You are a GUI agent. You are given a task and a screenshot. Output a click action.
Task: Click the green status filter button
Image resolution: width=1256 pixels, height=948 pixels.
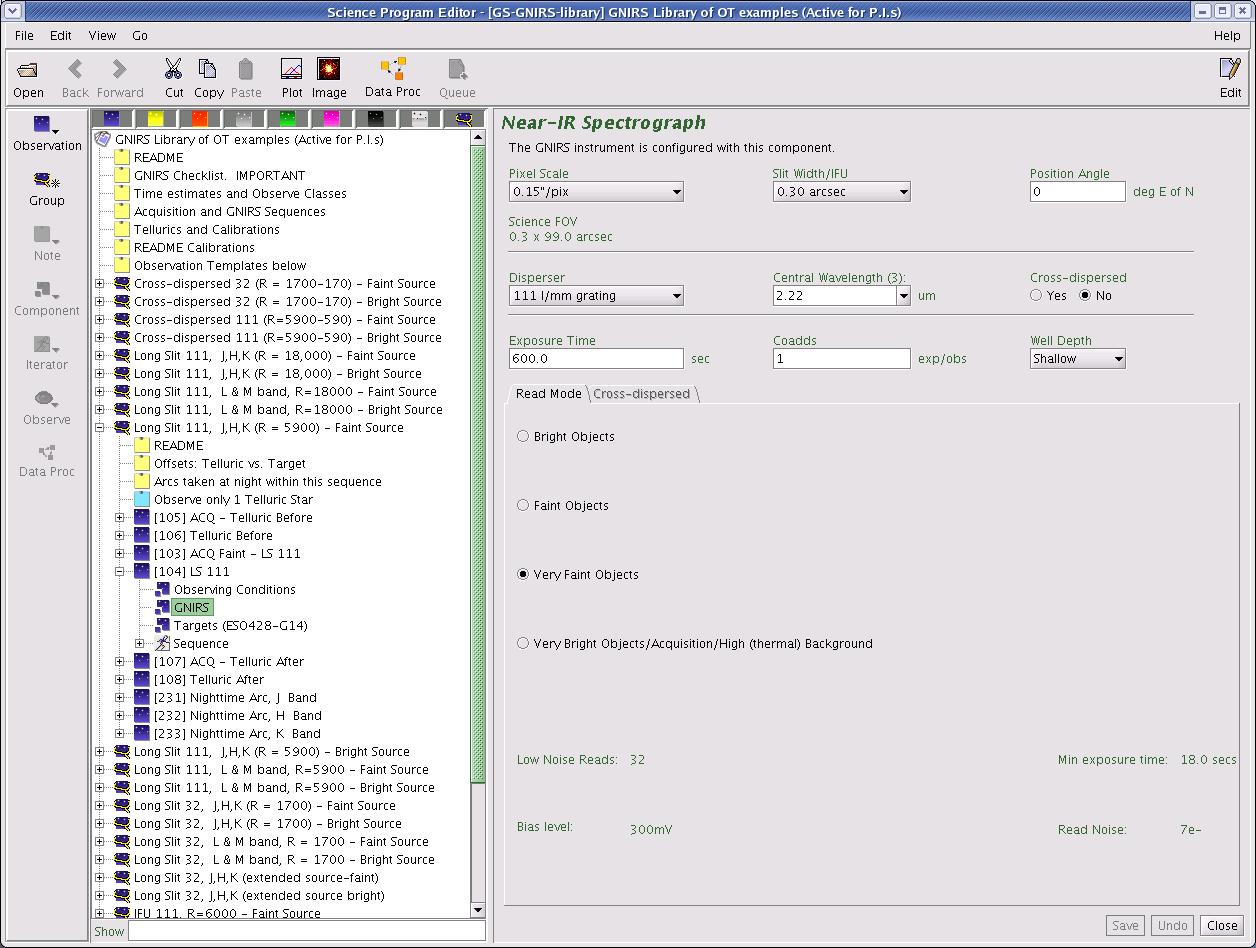[x=287, y=119]
